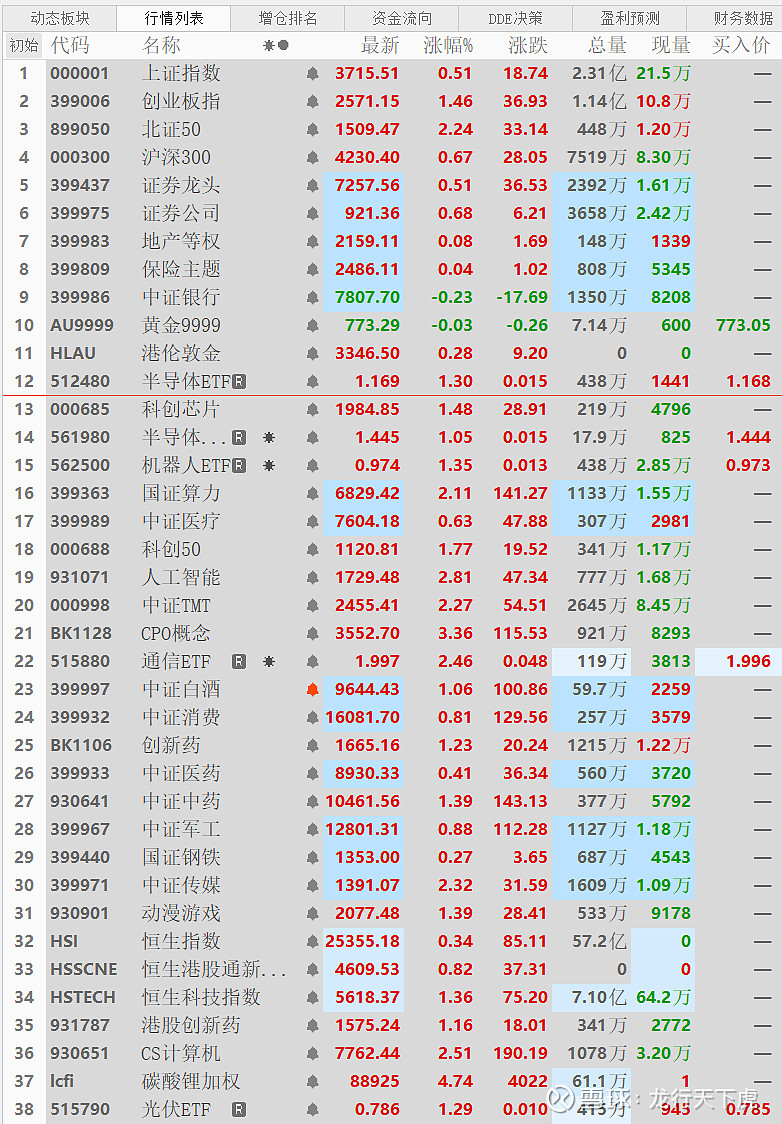Open the DDE决策 tab

(x=515, y=18)
